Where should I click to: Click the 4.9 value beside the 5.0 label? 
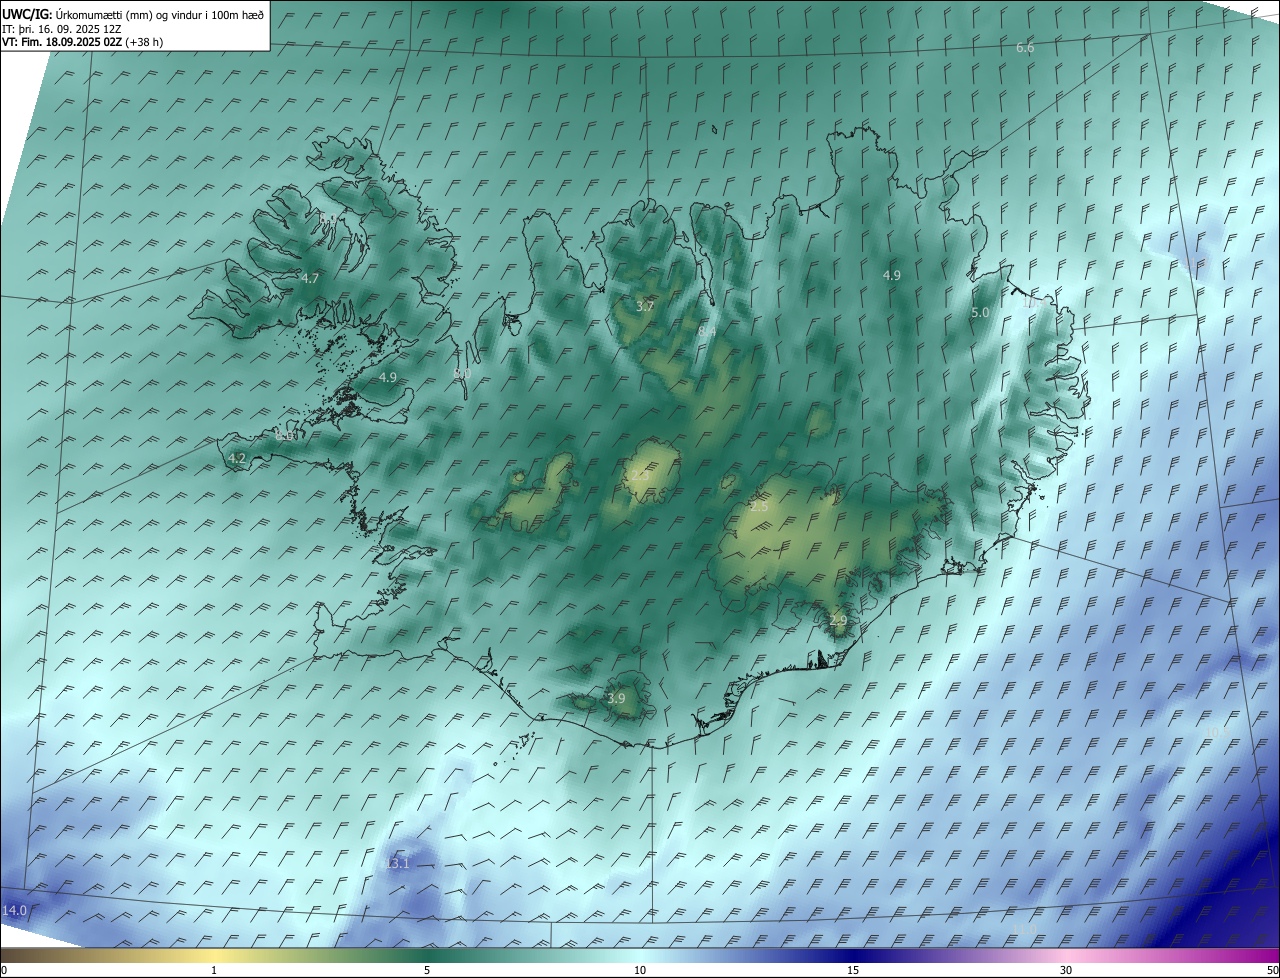click(x=891, y=275)
